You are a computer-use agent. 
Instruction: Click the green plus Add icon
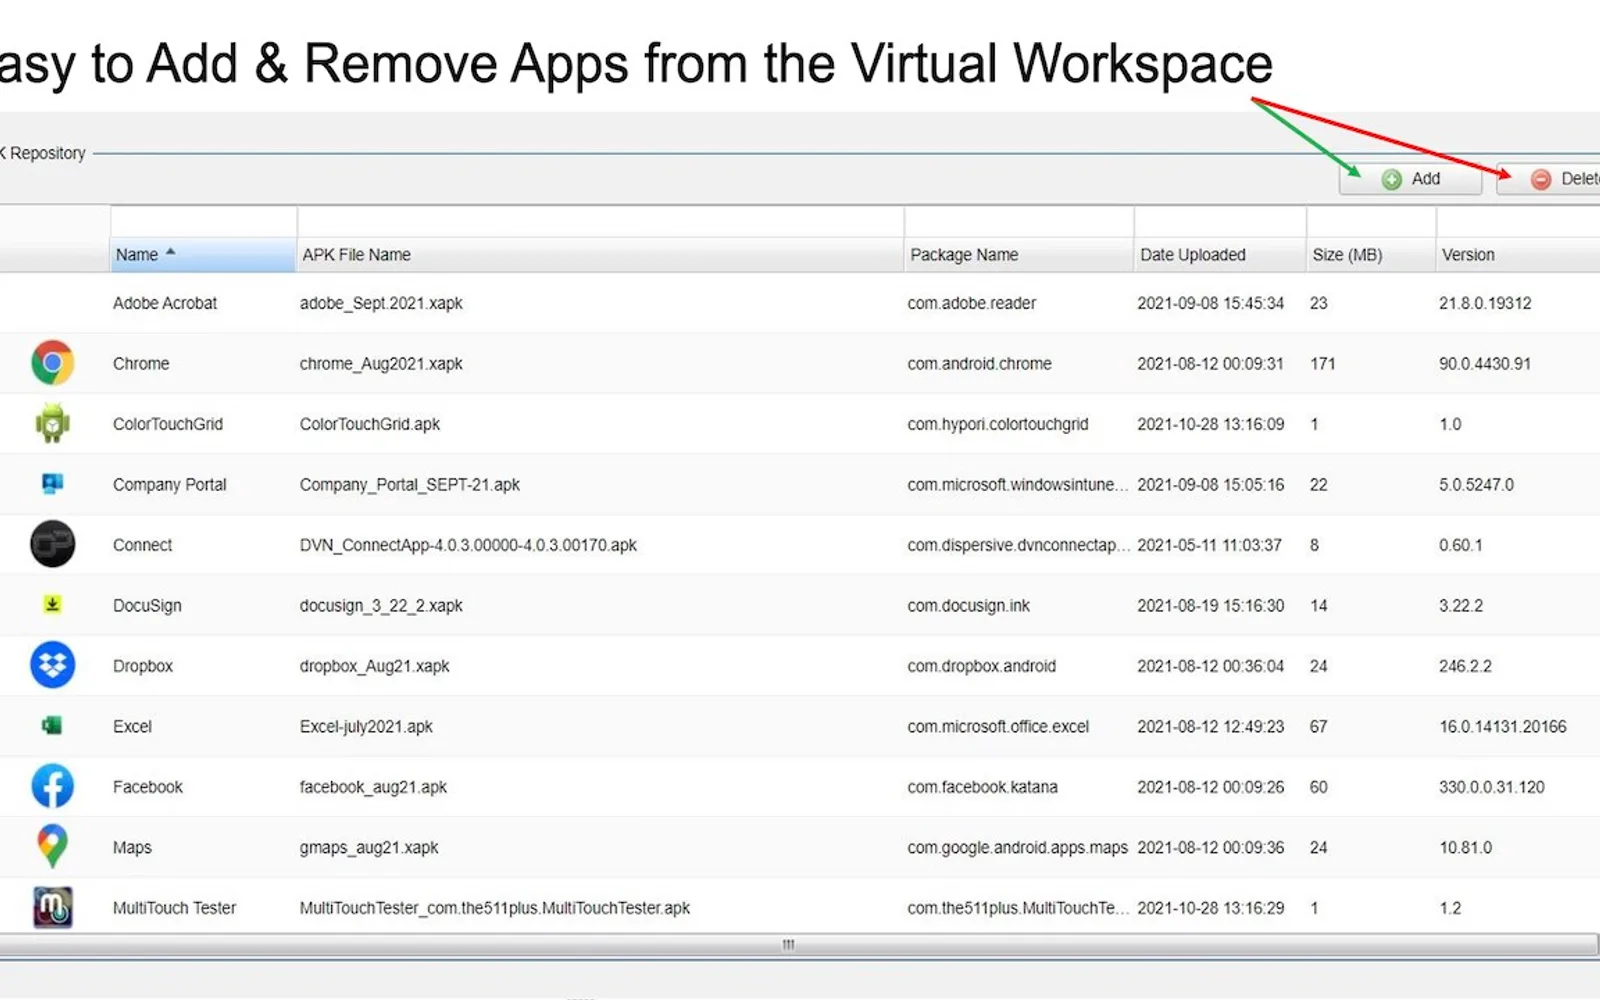pos(1391,179)
